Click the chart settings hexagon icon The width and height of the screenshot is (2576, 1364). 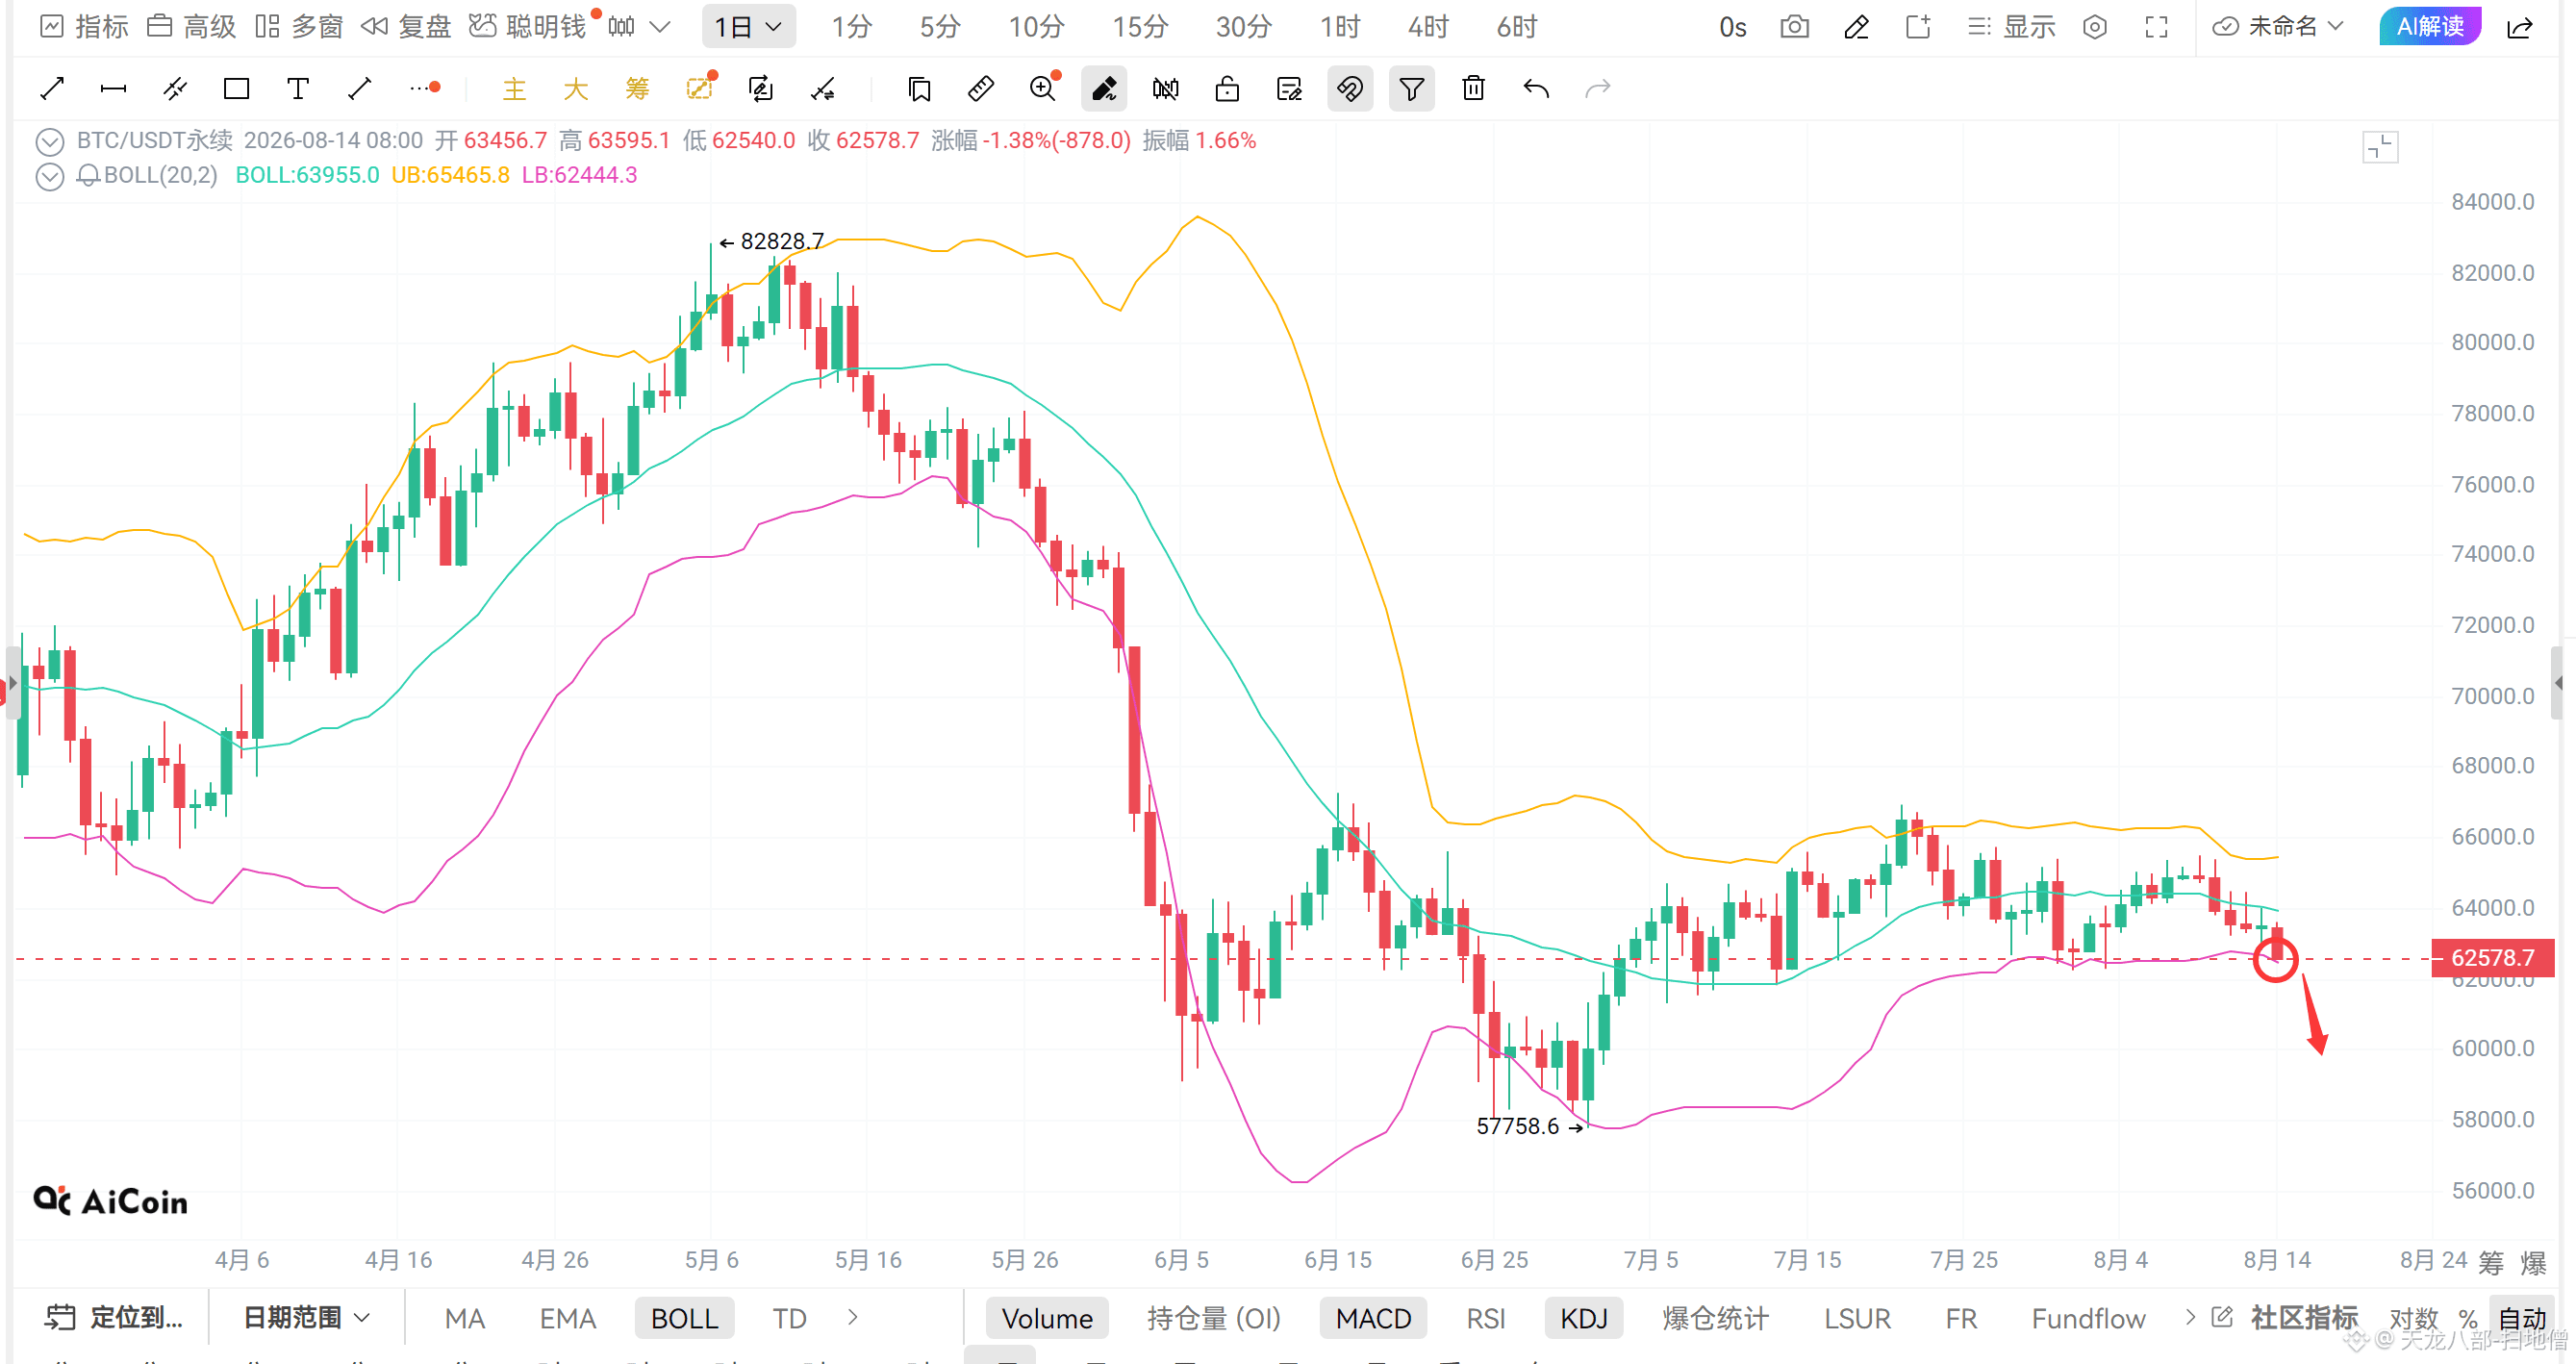click(x=2095, y=27)
